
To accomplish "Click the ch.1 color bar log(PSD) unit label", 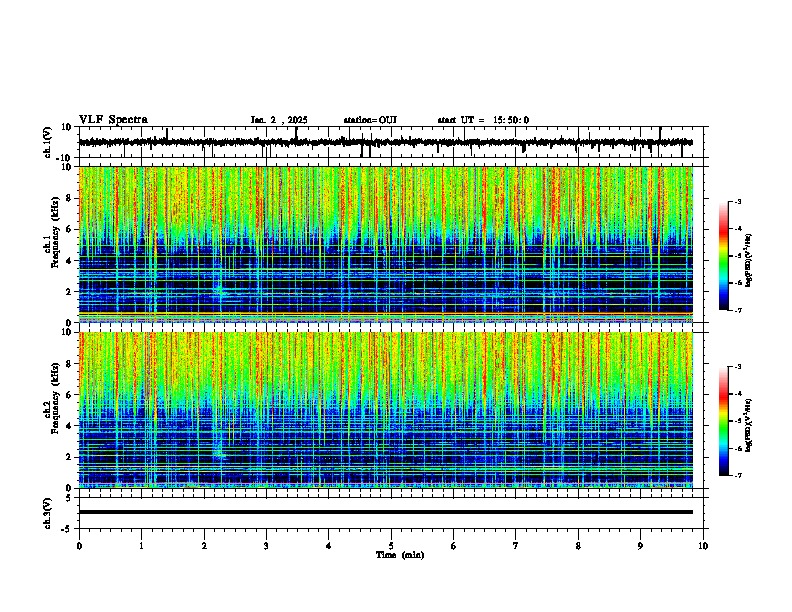I will pos(749,260).
